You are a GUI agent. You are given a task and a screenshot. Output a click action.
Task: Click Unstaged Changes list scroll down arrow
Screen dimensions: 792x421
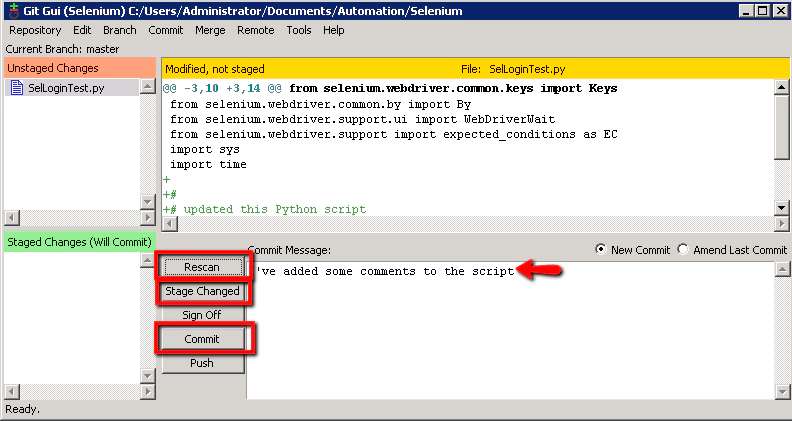click(x=147, y=202)
